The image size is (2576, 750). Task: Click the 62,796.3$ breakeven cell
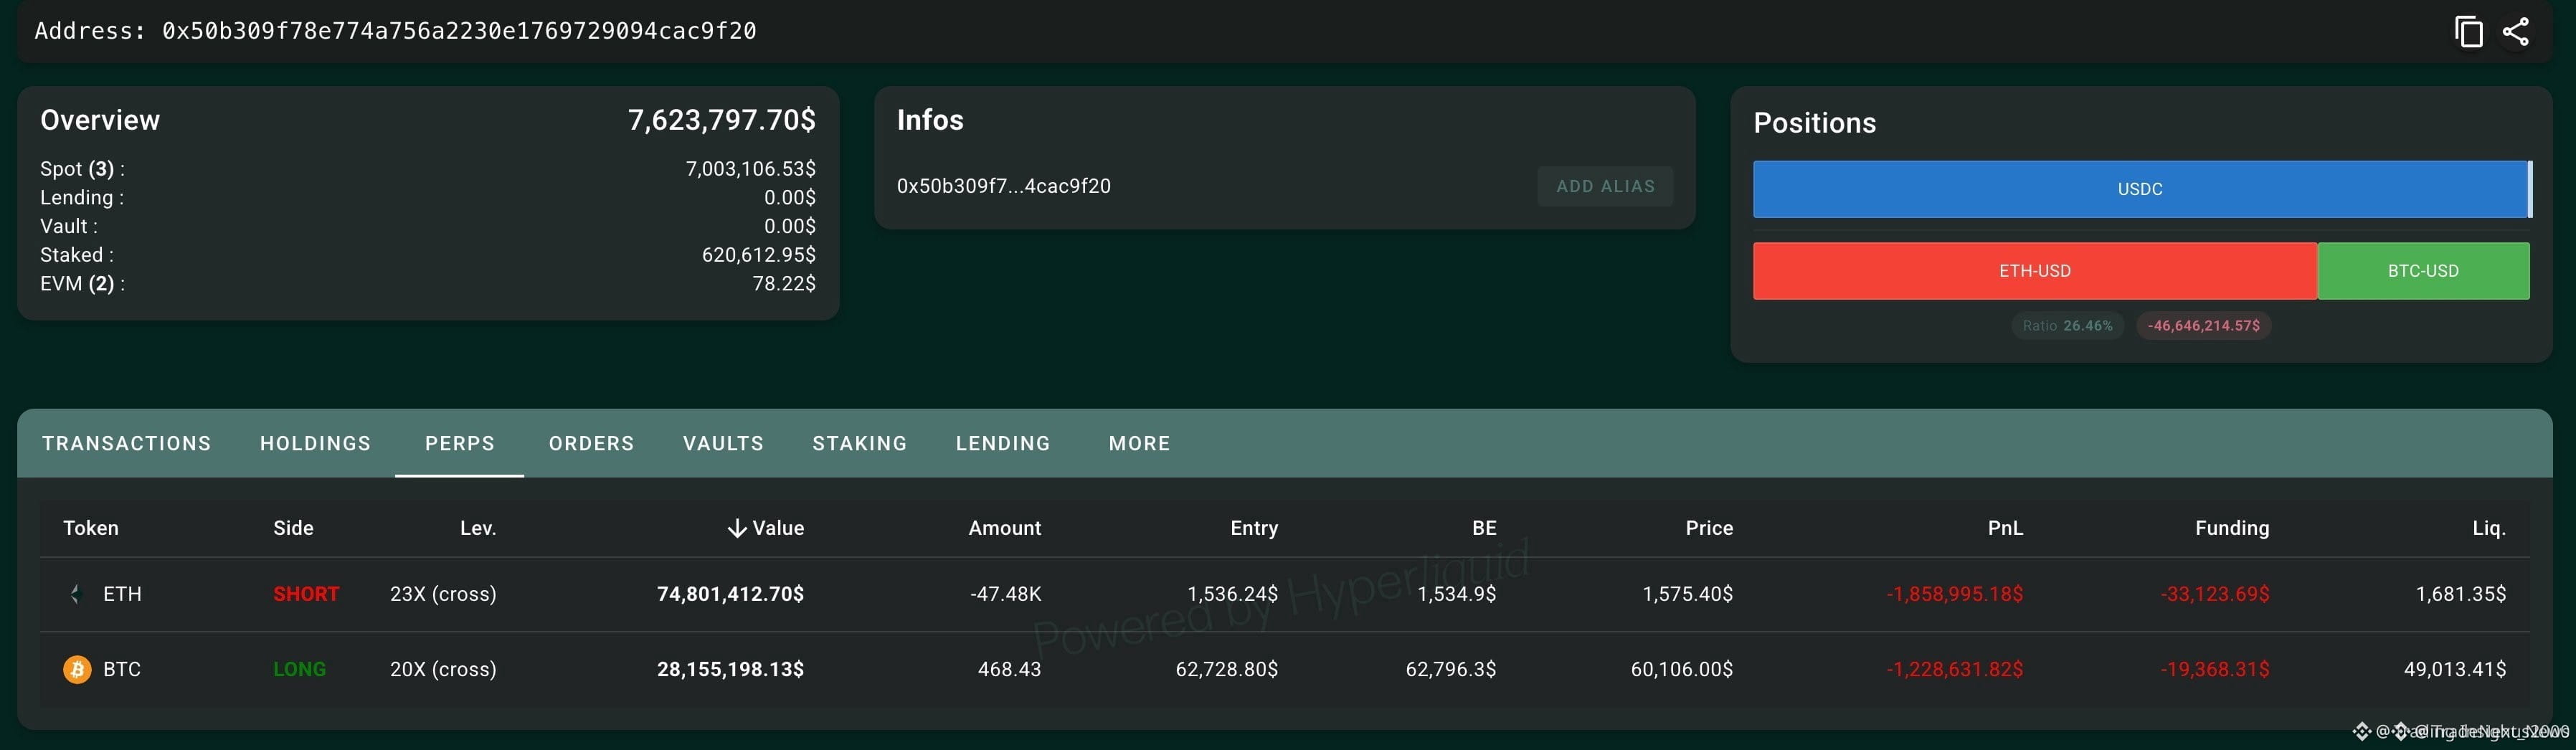click(1450, 669)
